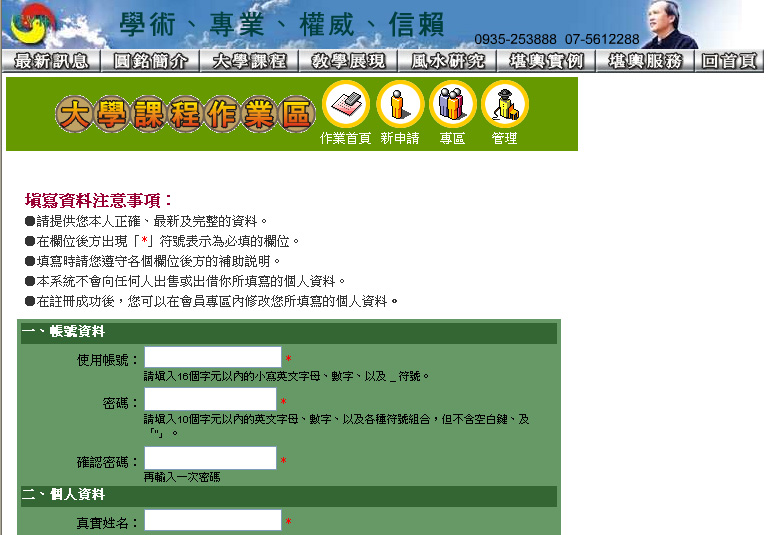Image resolution: width=772 pixels, height=535 pixels.
Task: Click the 再輸入一次密碼 hint text
Action: (182, 477)
